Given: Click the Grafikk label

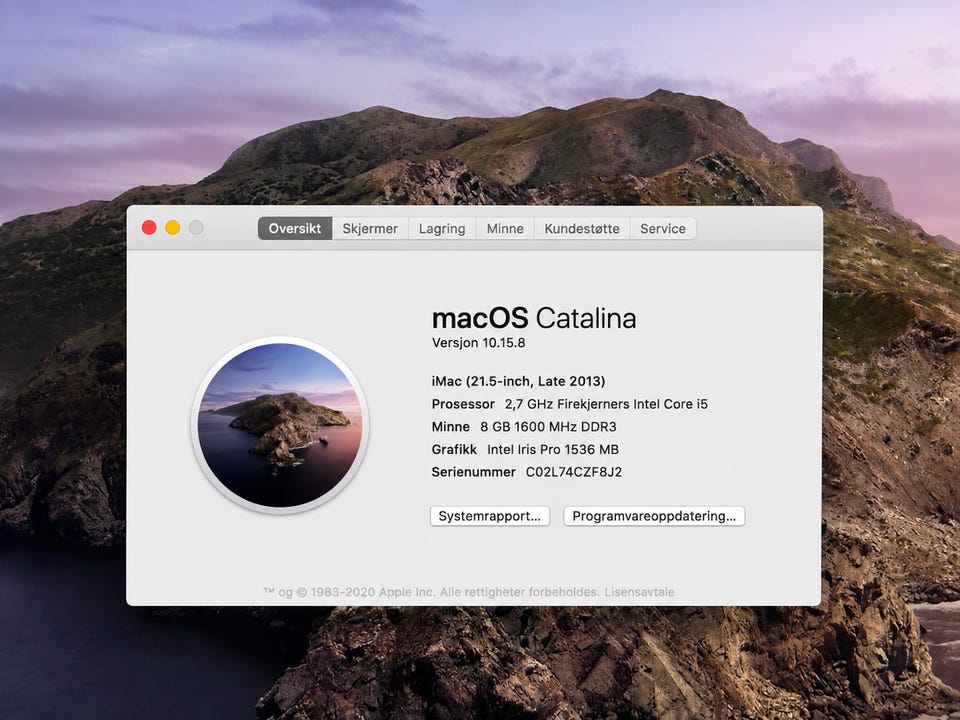Looking at the screenshot, I should point(454,449).
